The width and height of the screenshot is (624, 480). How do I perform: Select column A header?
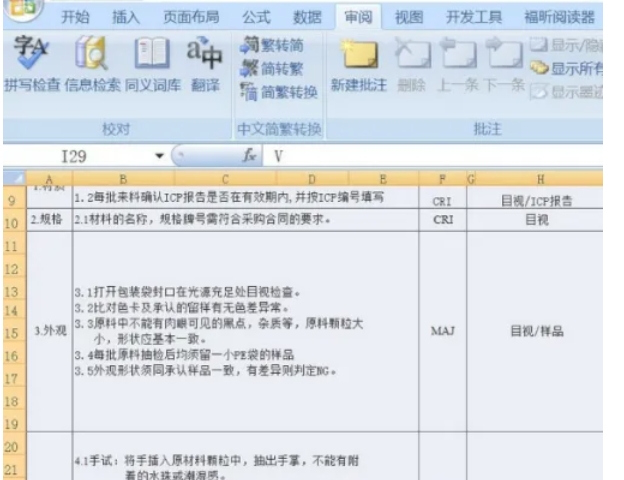click(49, 179)
